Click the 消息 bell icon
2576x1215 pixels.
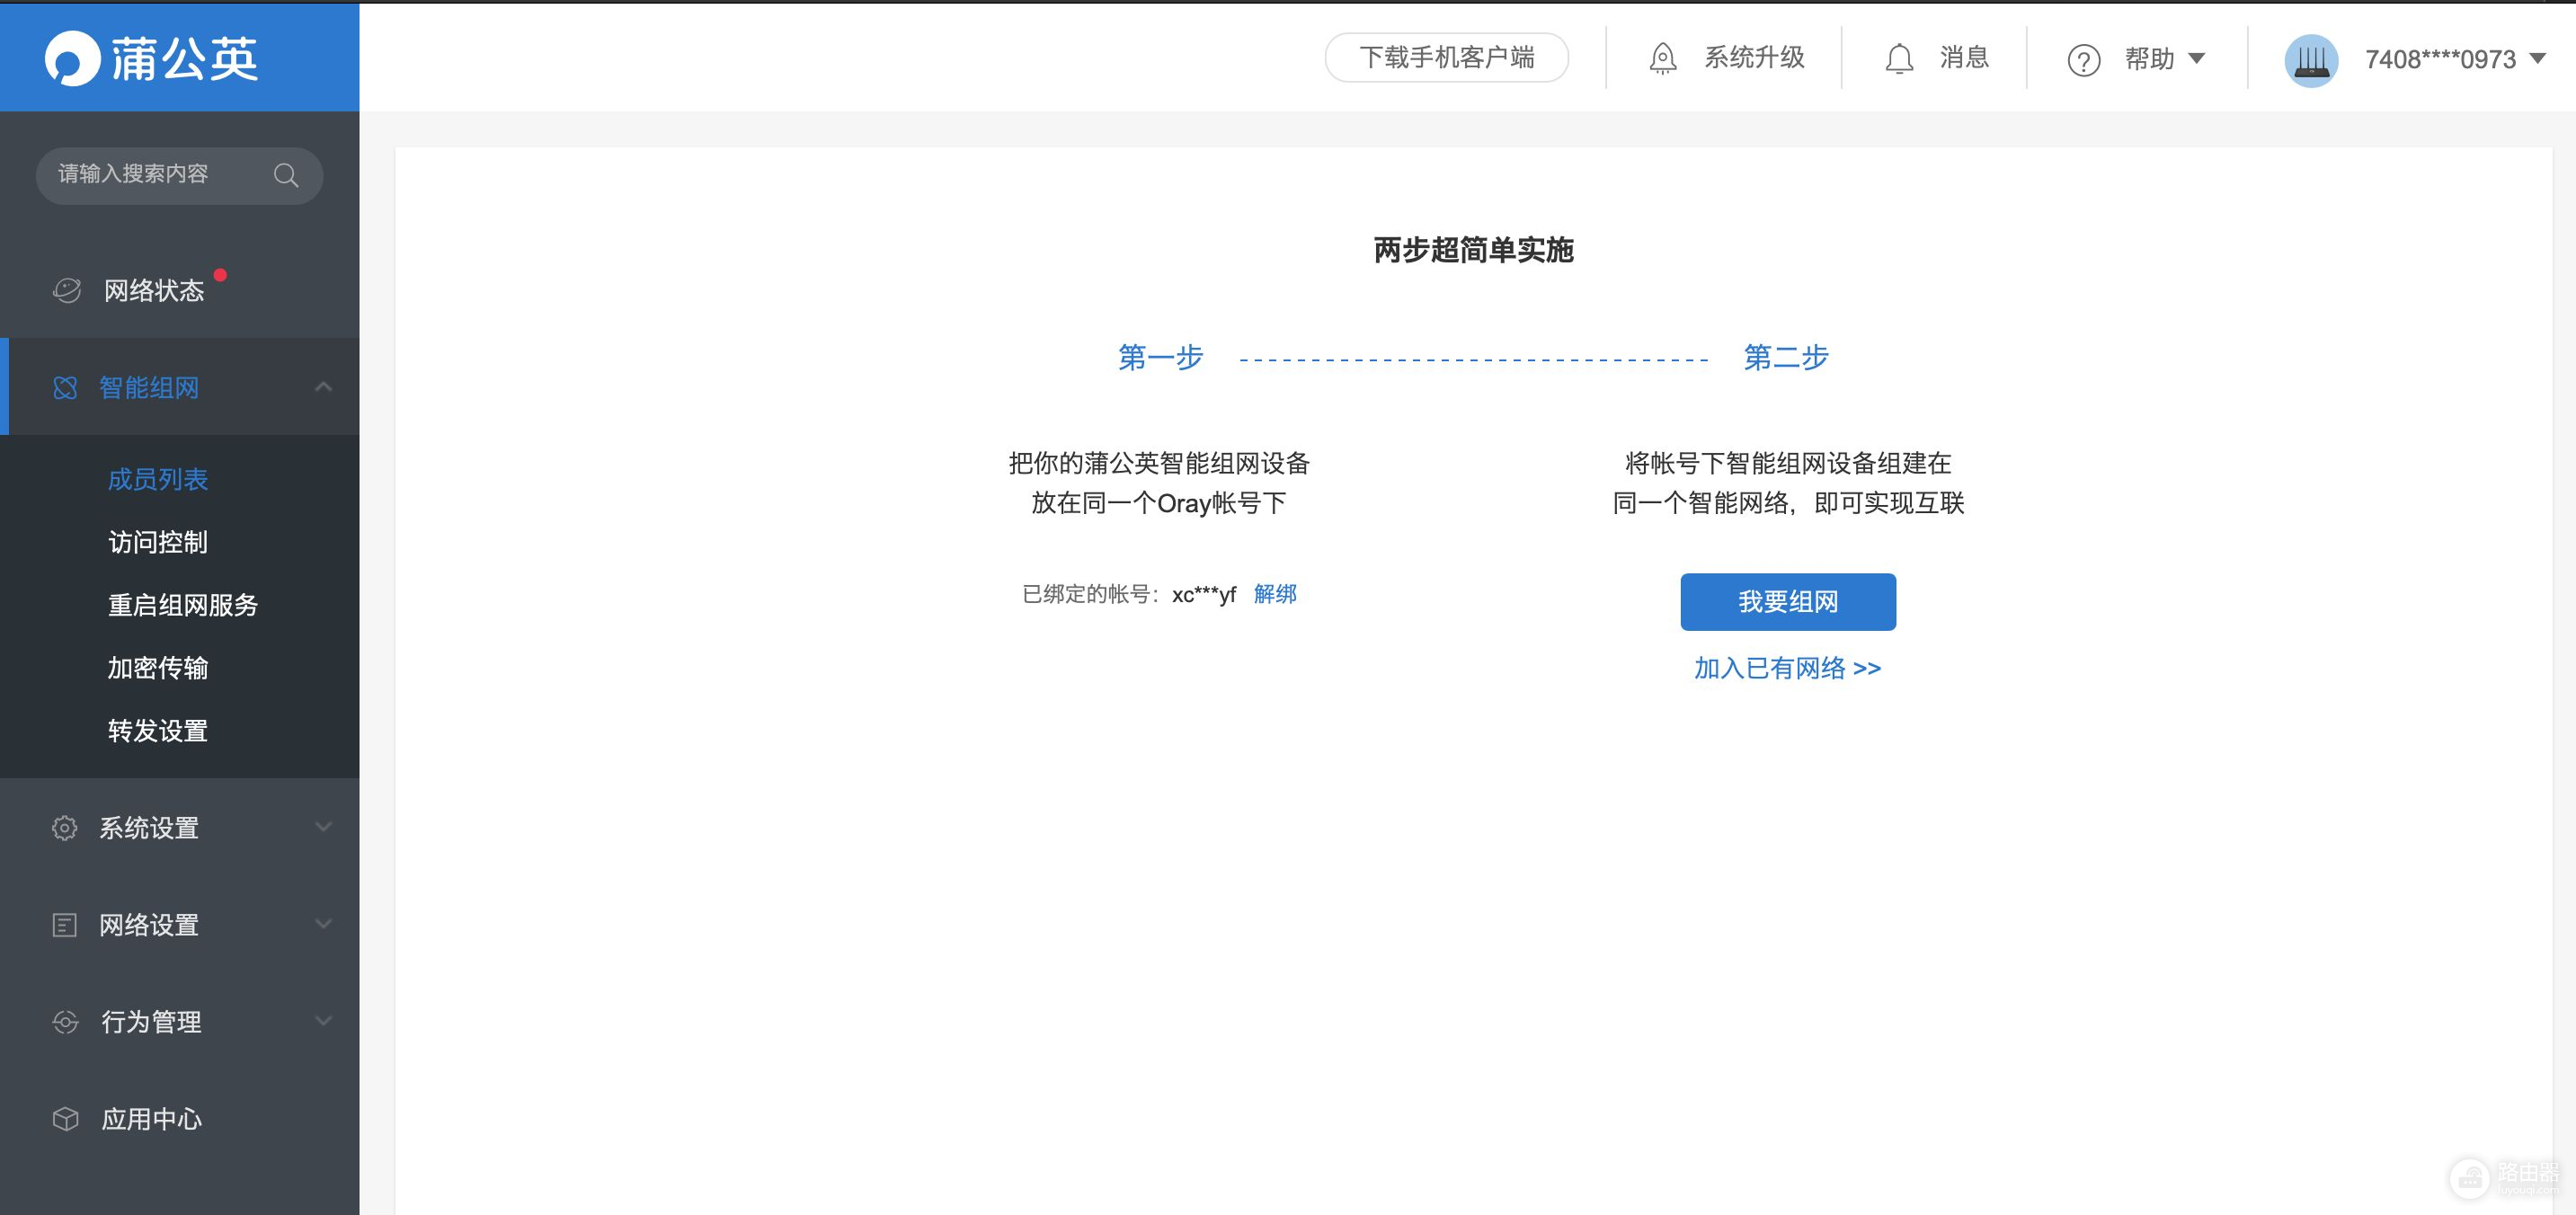[x=1899, y=59]
